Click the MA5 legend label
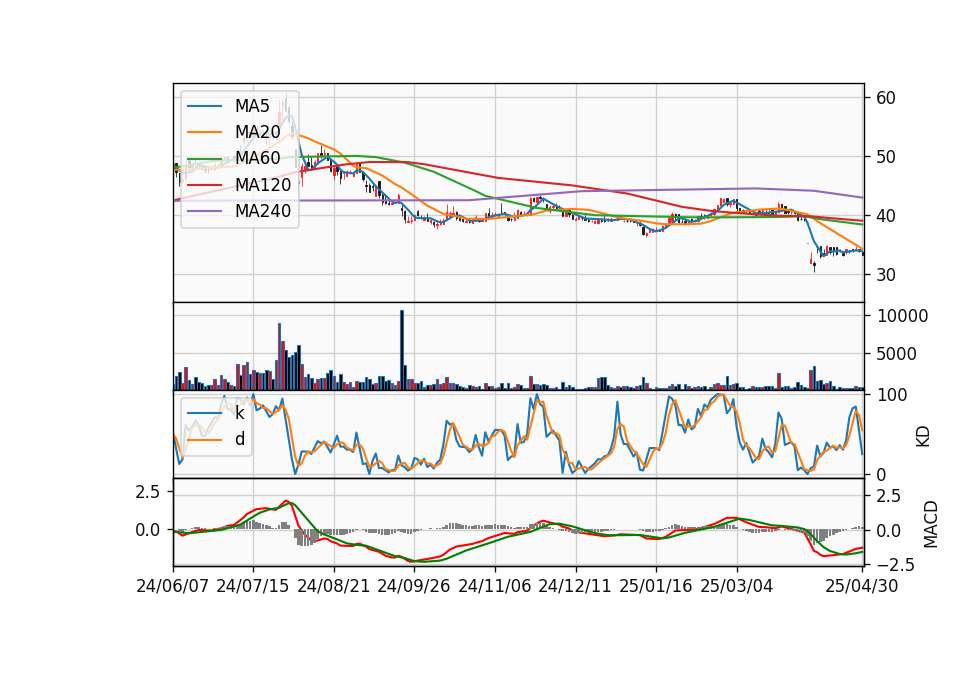The height and width of the screenshot is (690, 960). pyautogui.click(x=252, y=106)
